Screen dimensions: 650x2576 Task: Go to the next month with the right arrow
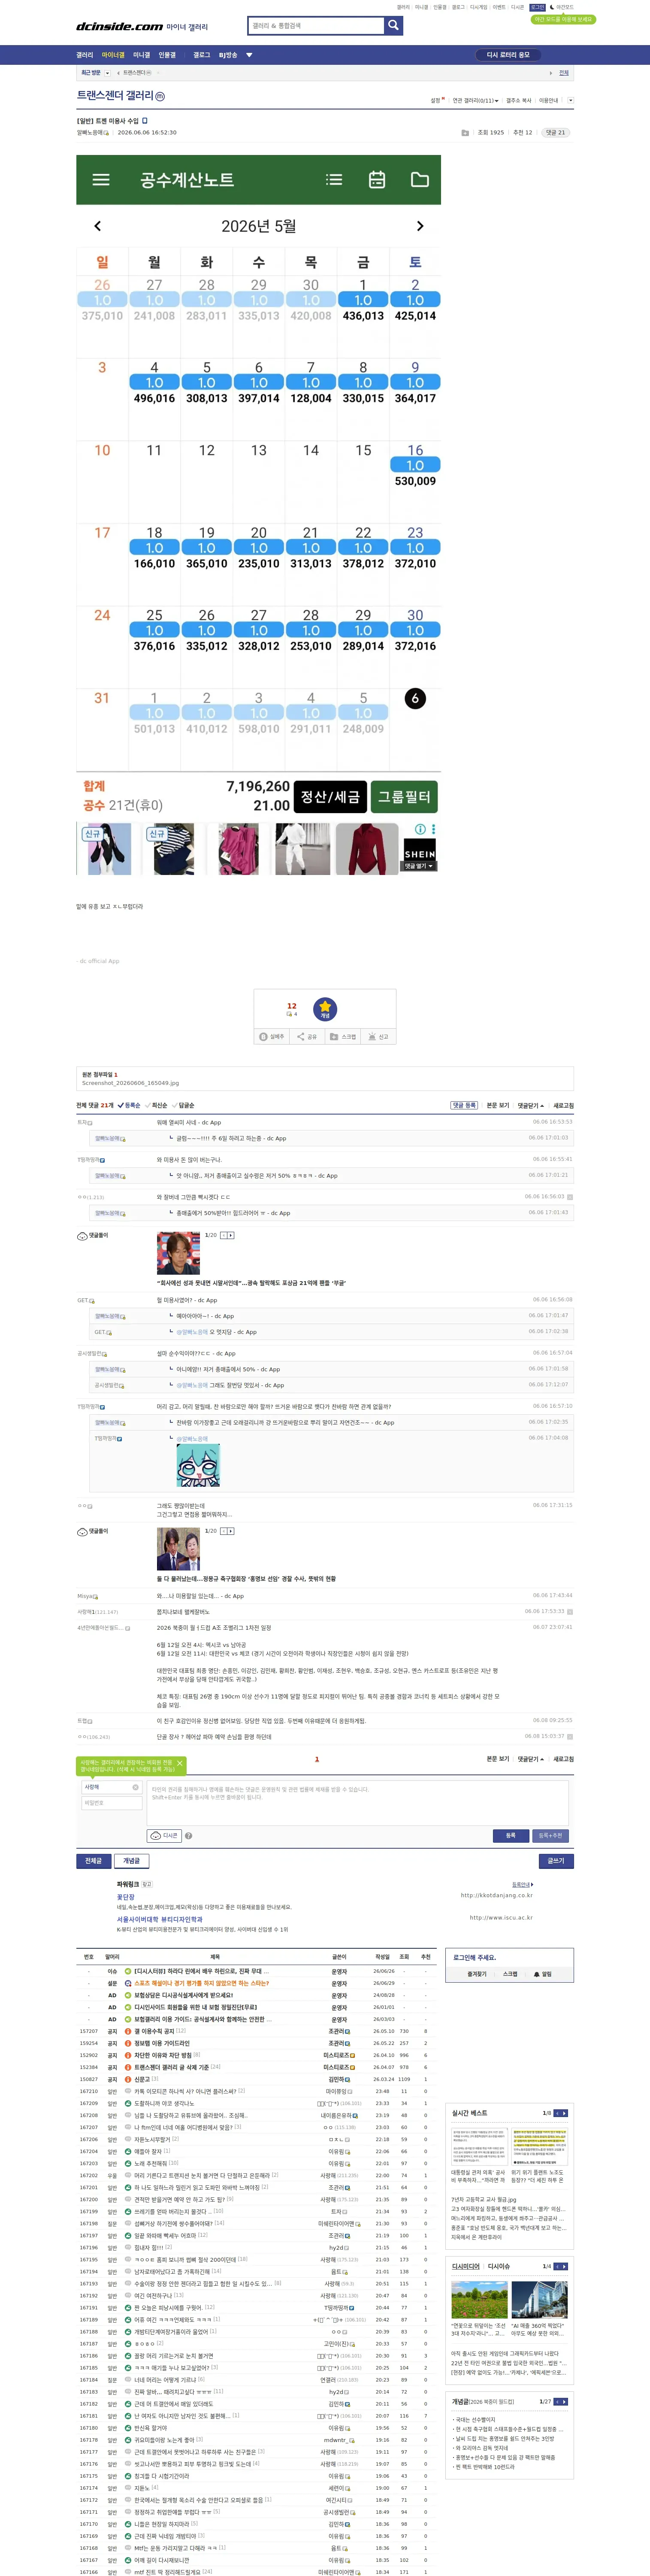tap(420, 226)
